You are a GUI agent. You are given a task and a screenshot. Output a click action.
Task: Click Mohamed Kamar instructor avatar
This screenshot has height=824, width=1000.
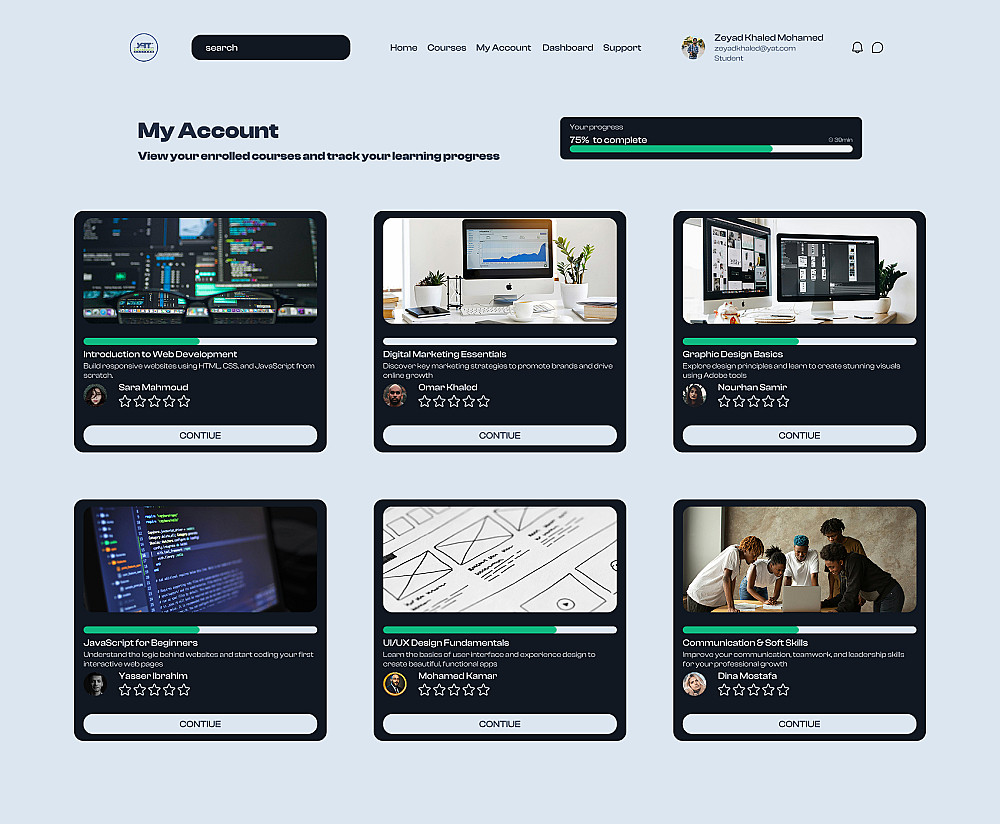395,684
